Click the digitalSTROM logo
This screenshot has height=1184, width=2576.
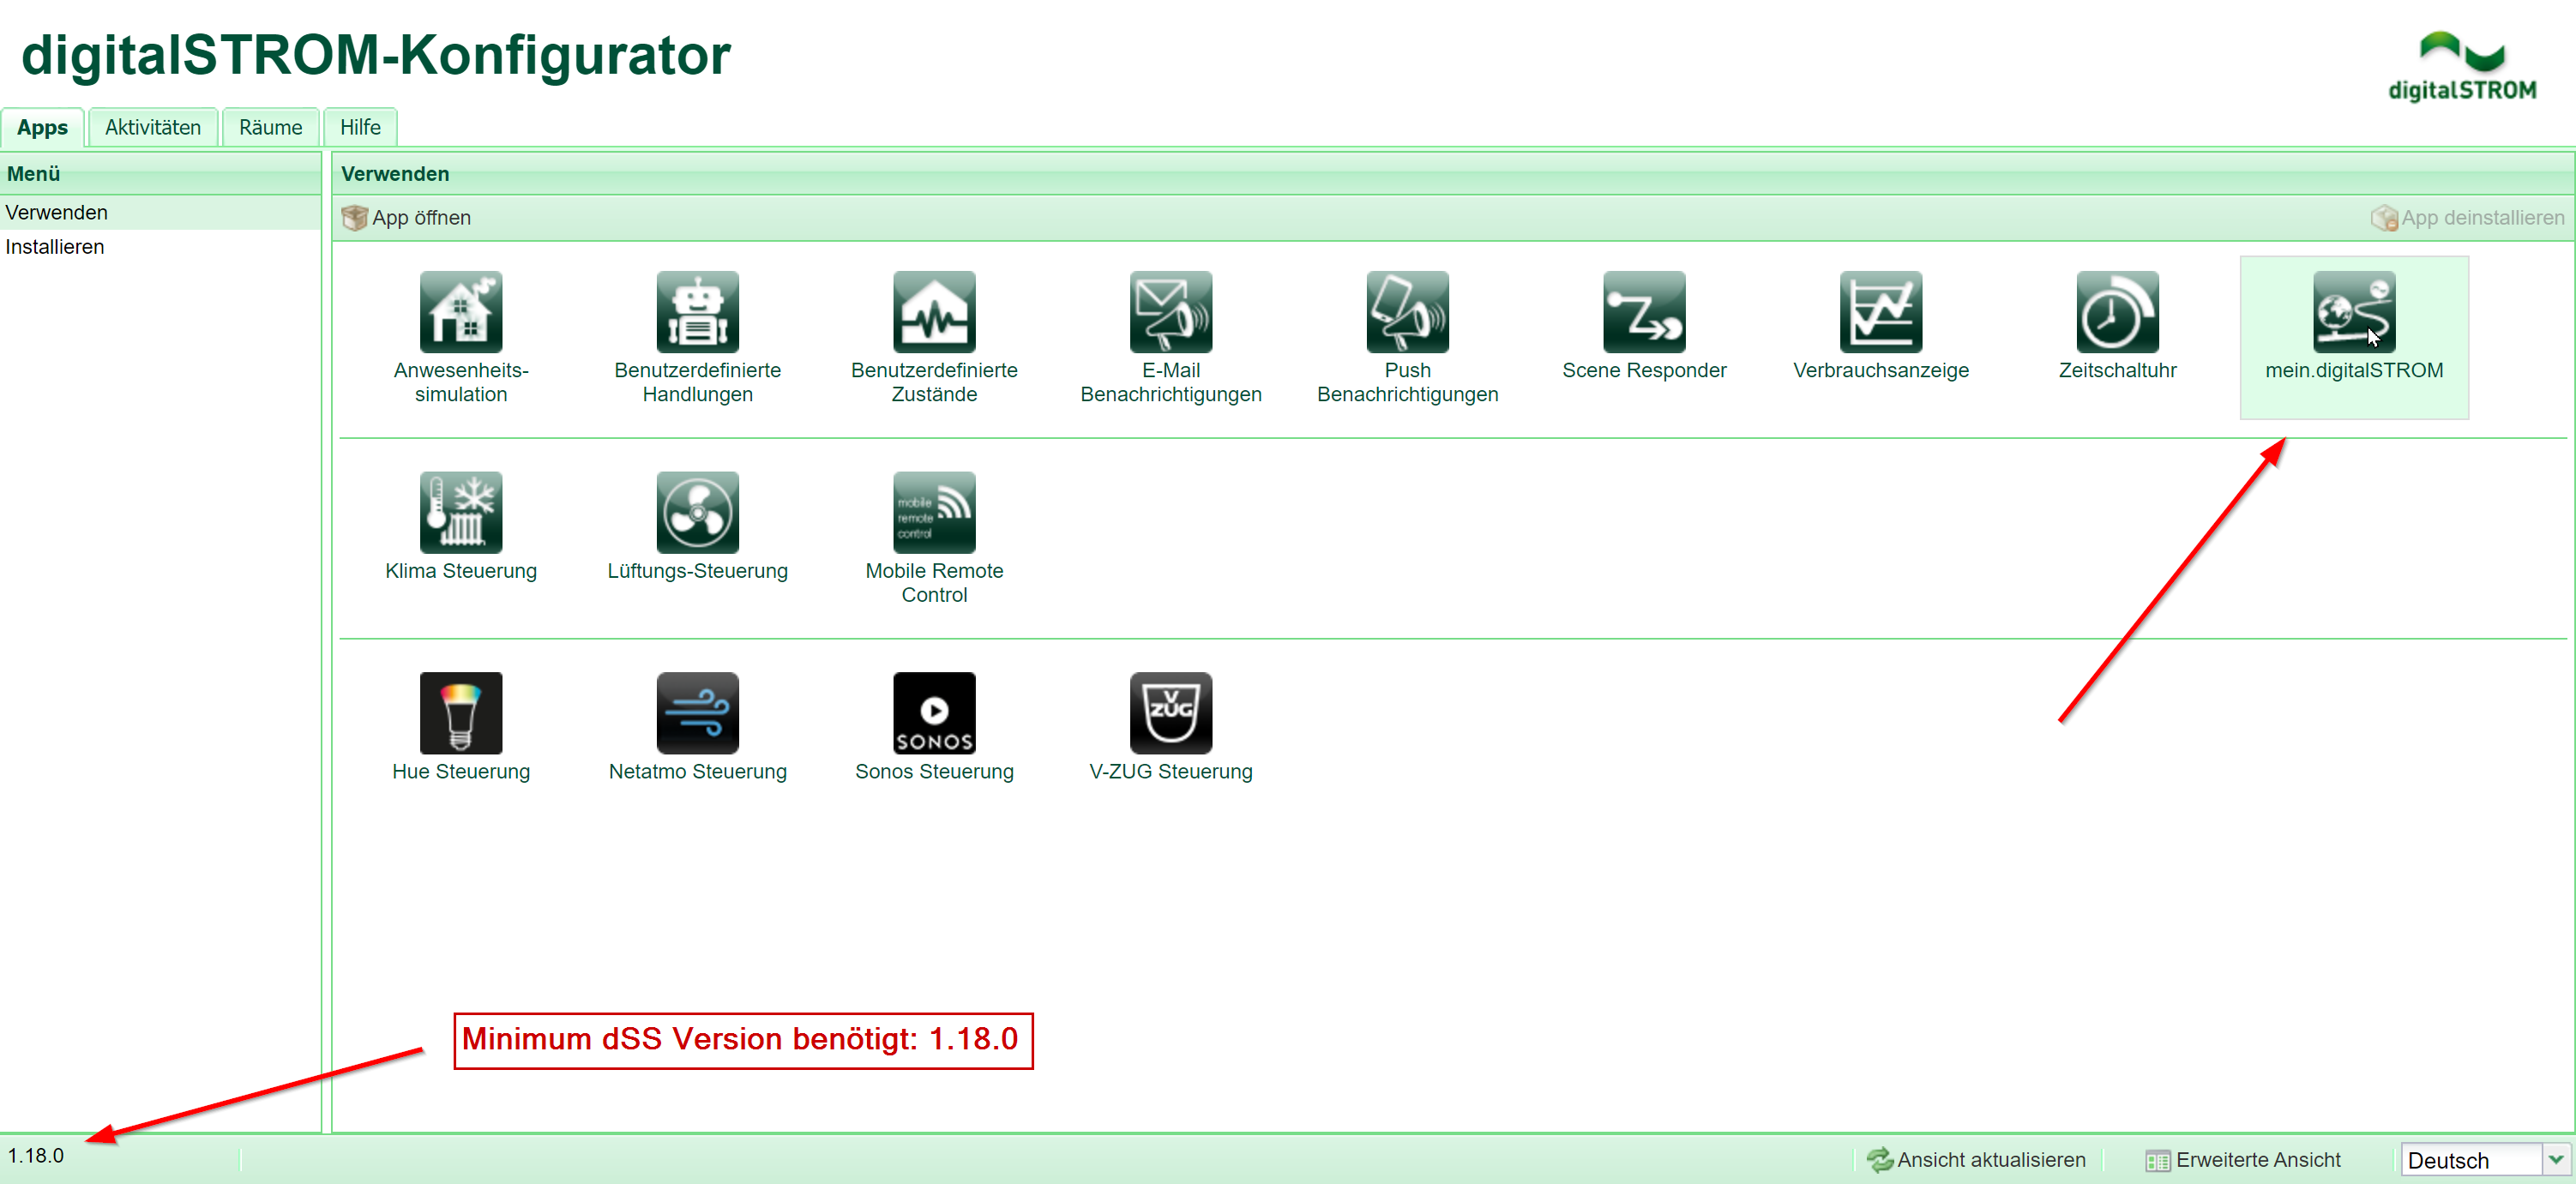coord(2462,66)
